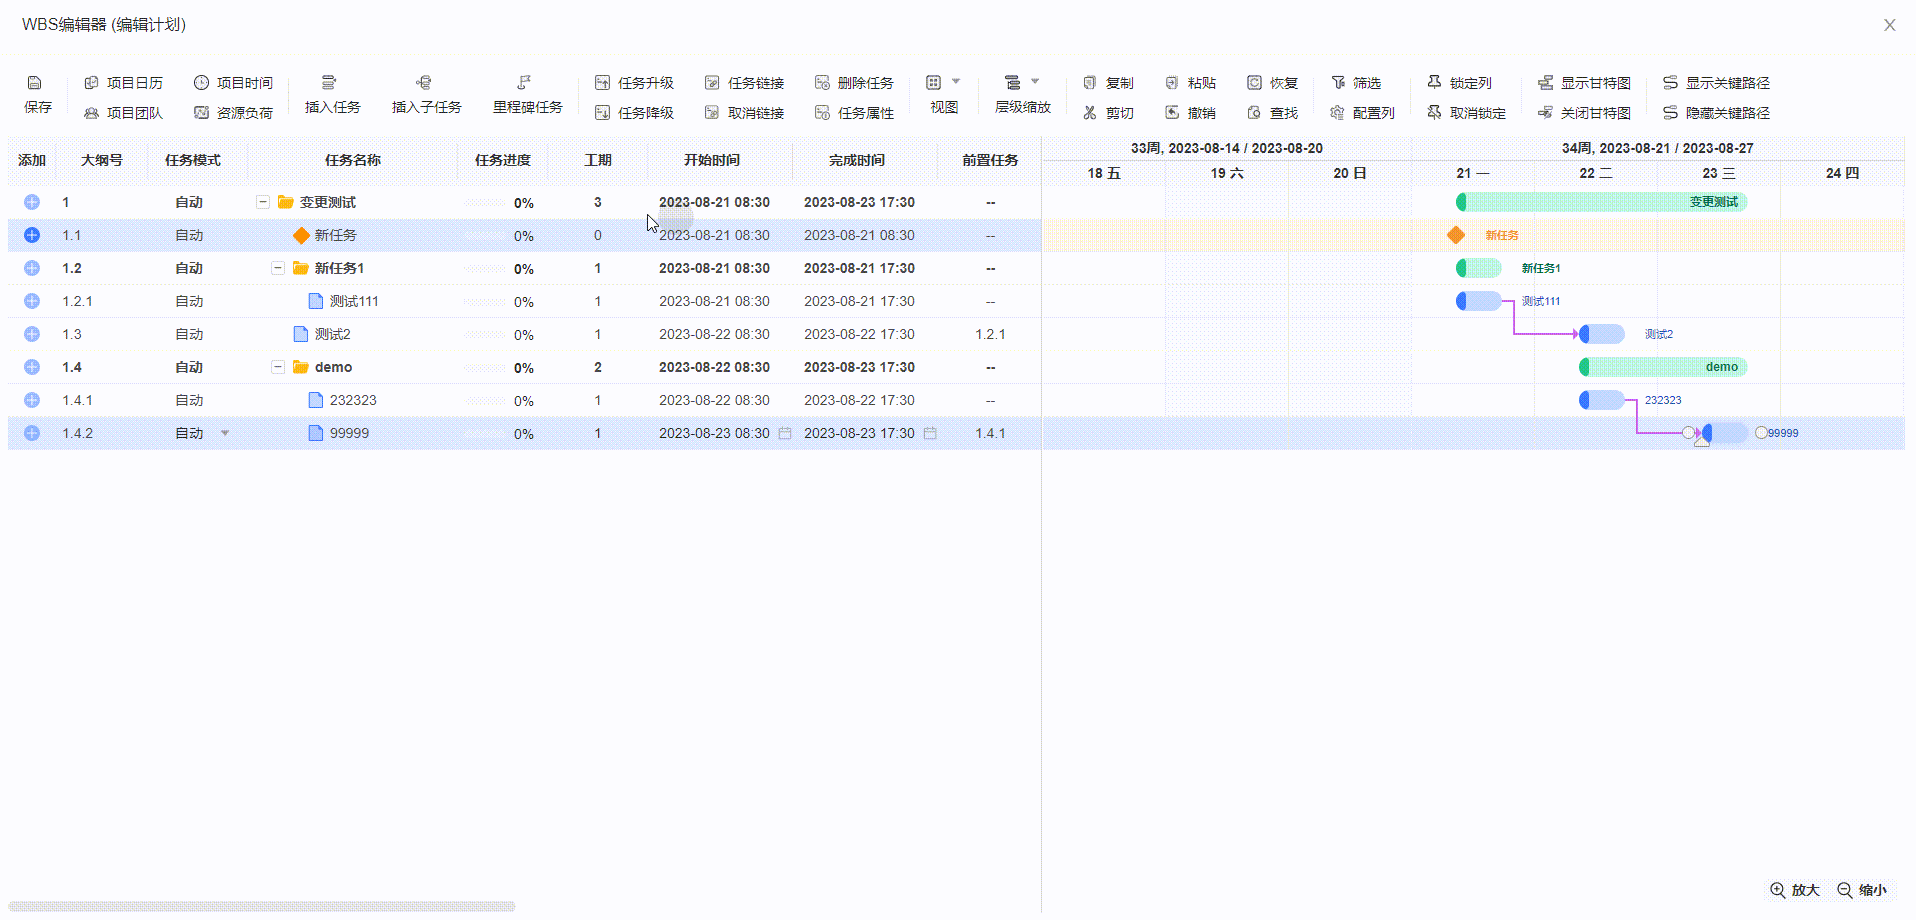Click insert subtask (插入子任务) icon

(424, 83)
